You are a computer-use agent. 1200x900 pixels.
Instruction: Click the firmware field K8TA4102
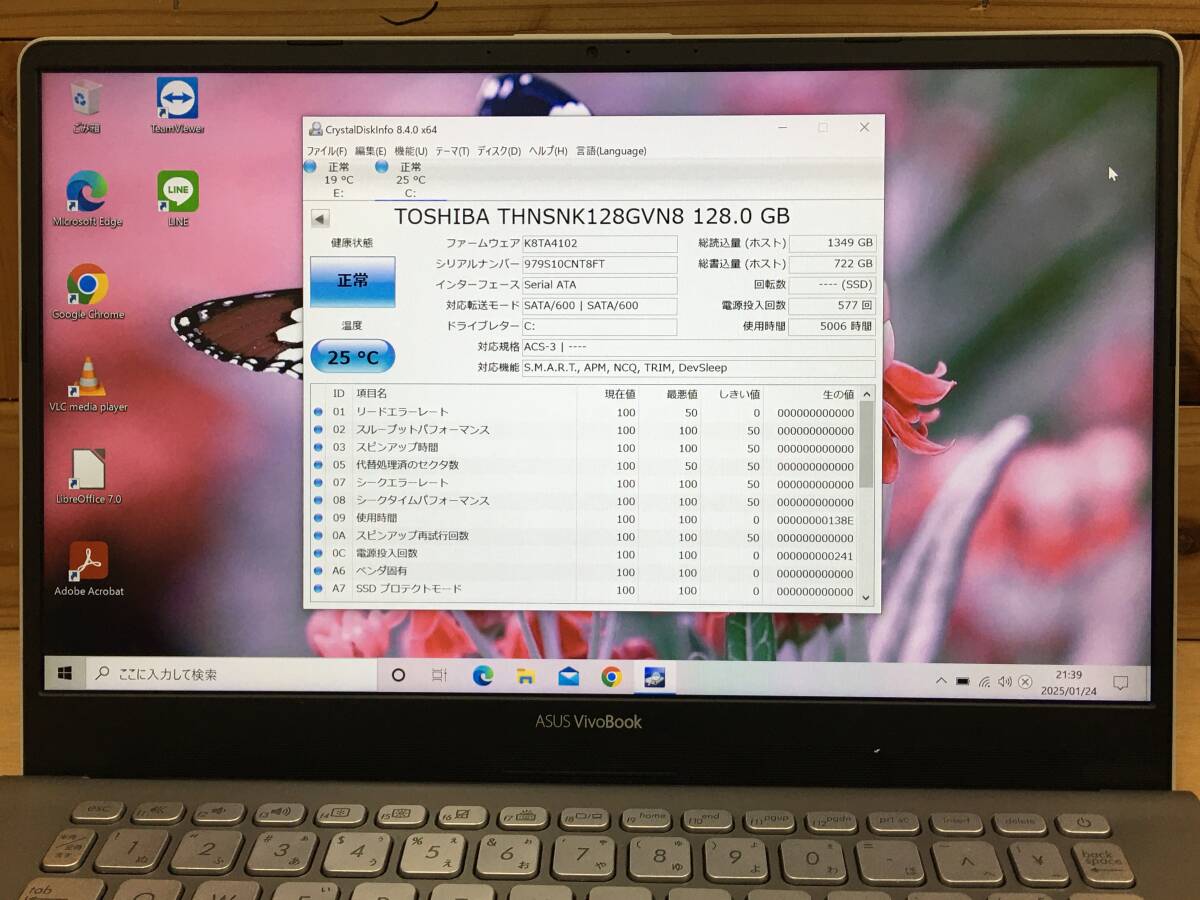[599, 243]
